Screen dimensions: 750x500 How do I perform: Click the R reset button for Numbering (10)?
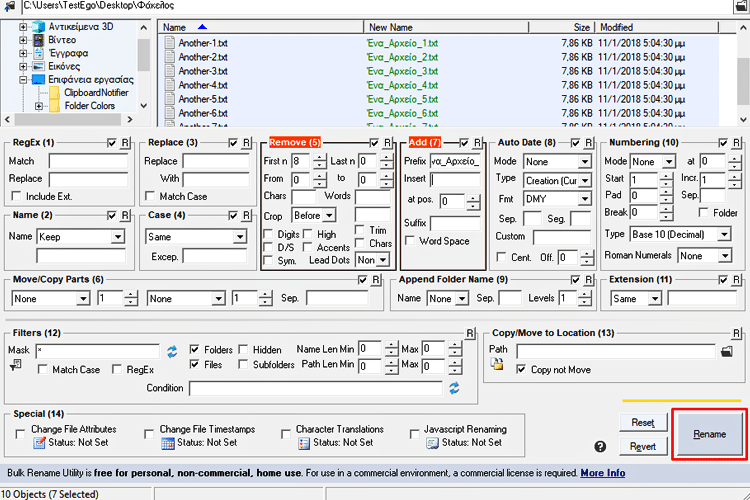(x=736, y=143)
